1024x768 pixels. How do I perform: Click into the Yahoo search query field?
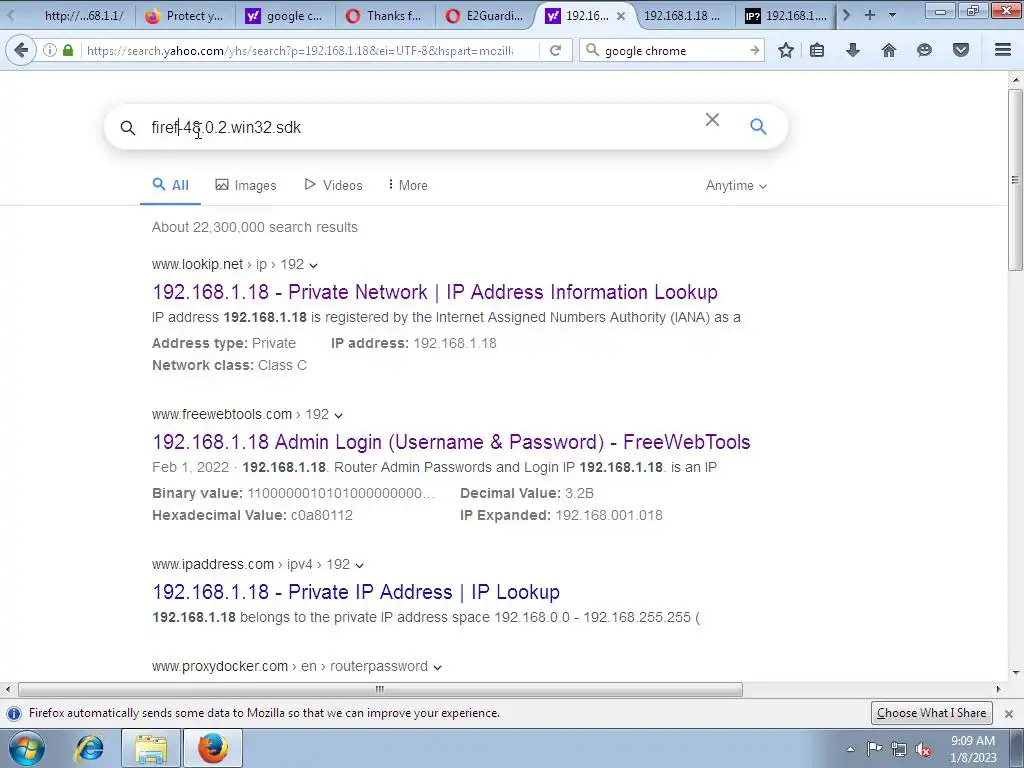(x=418, y=127)
